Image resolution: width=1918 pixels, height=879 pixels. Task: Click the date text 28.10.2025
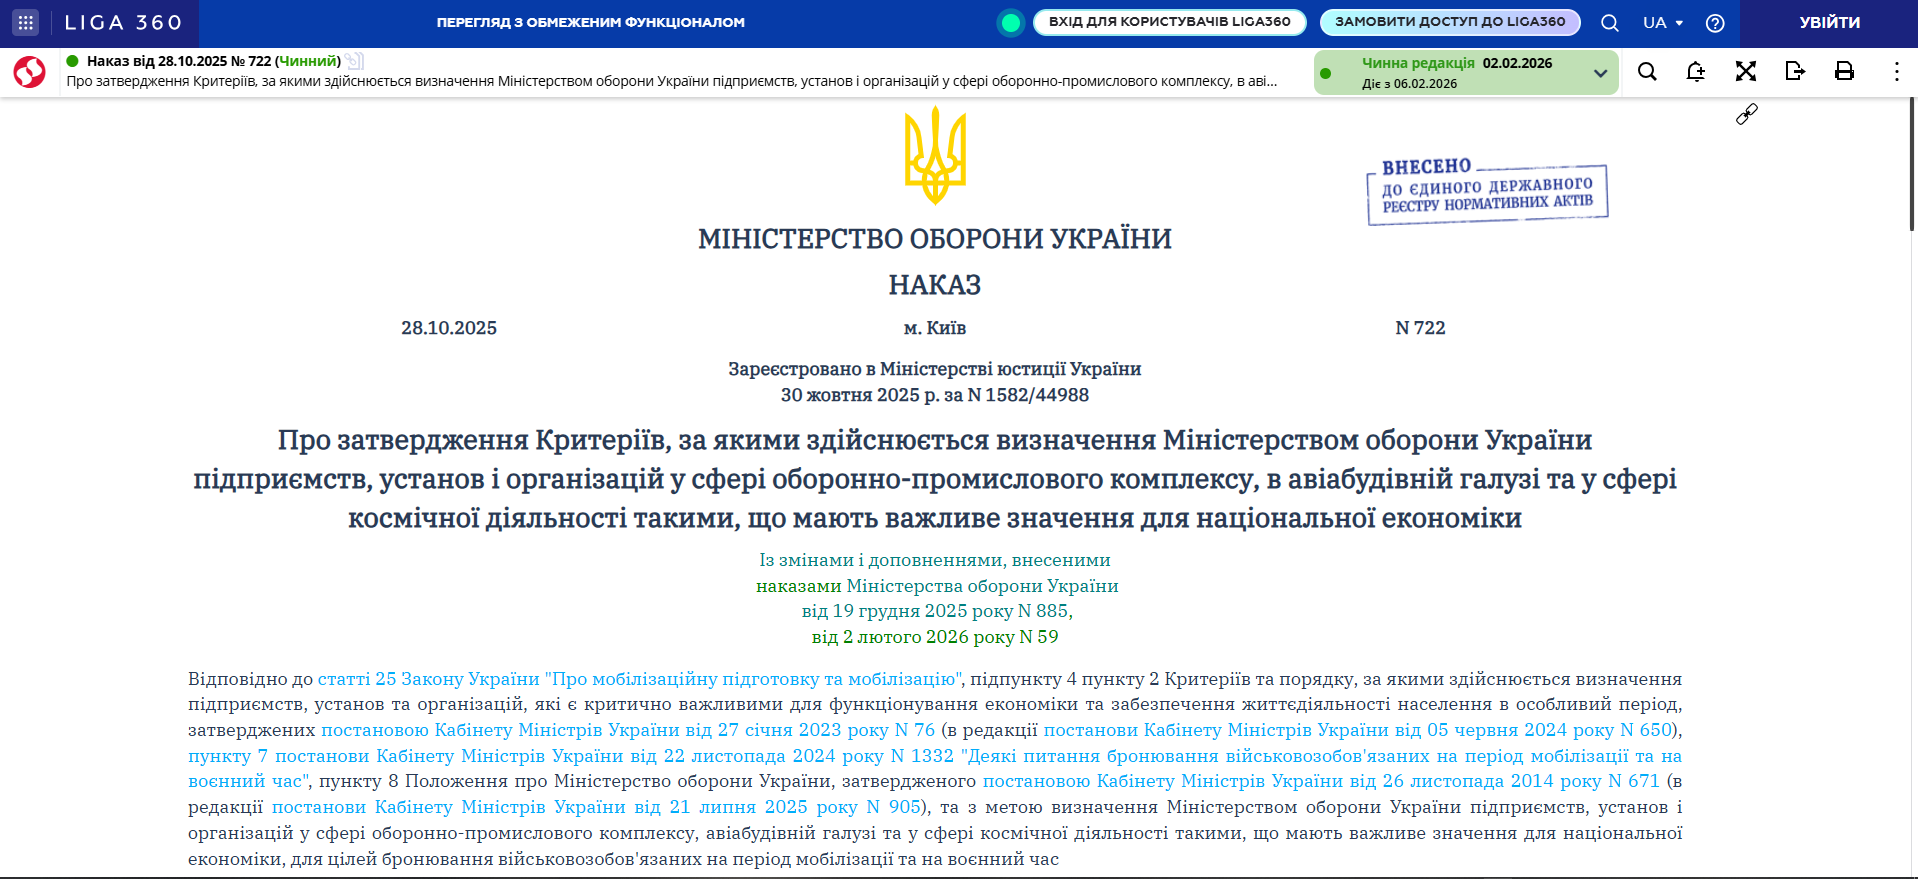point(449,328)
